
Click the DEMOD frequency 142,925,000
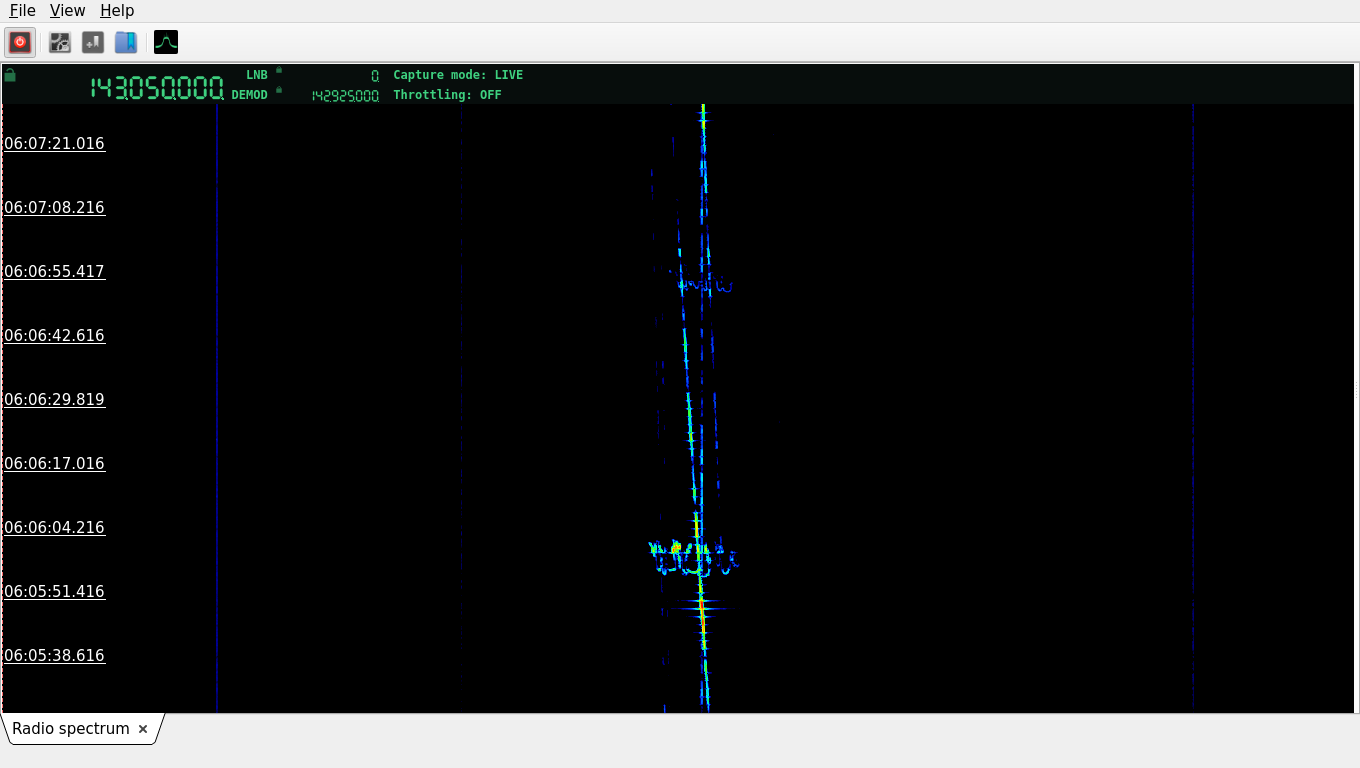345,96
